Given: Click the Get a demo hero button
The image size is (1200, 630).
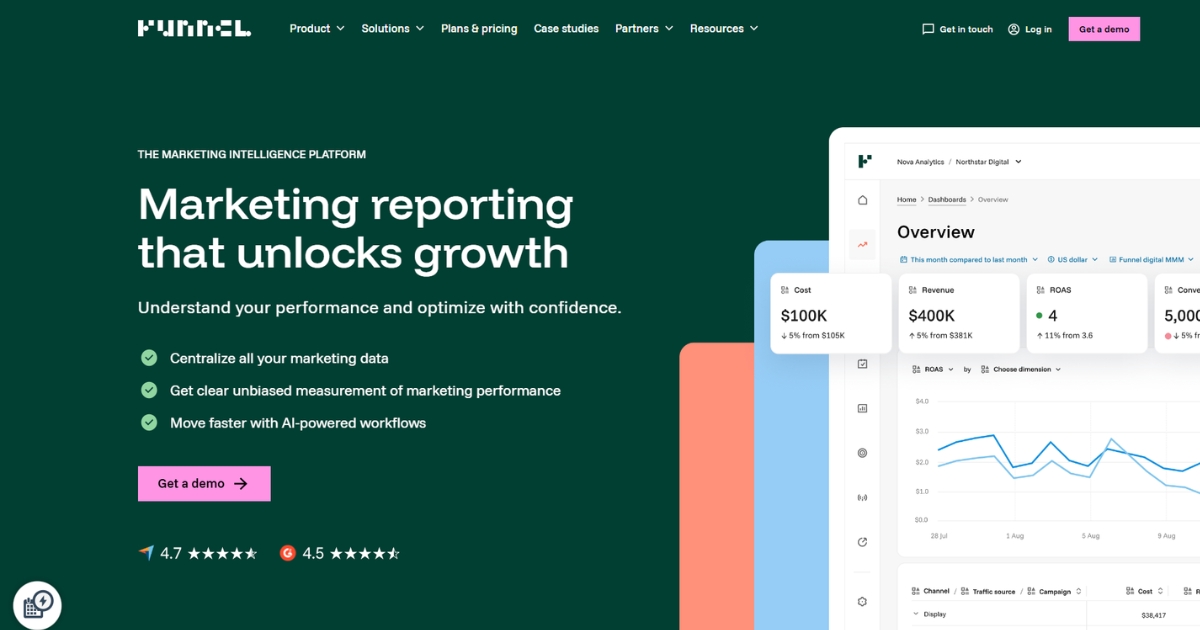Looking at the screenshot, I should 204,483.
